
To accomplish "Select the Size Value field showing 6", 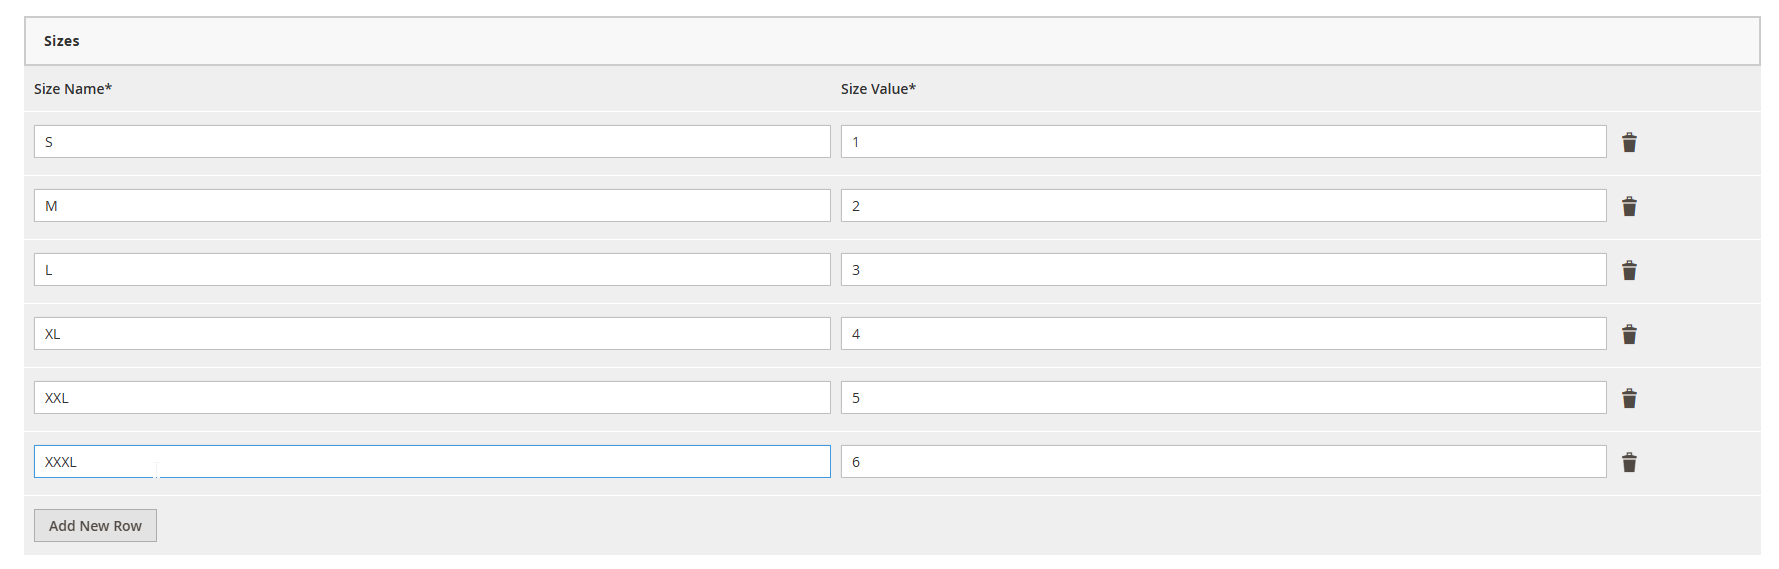I will point(1223,462).
